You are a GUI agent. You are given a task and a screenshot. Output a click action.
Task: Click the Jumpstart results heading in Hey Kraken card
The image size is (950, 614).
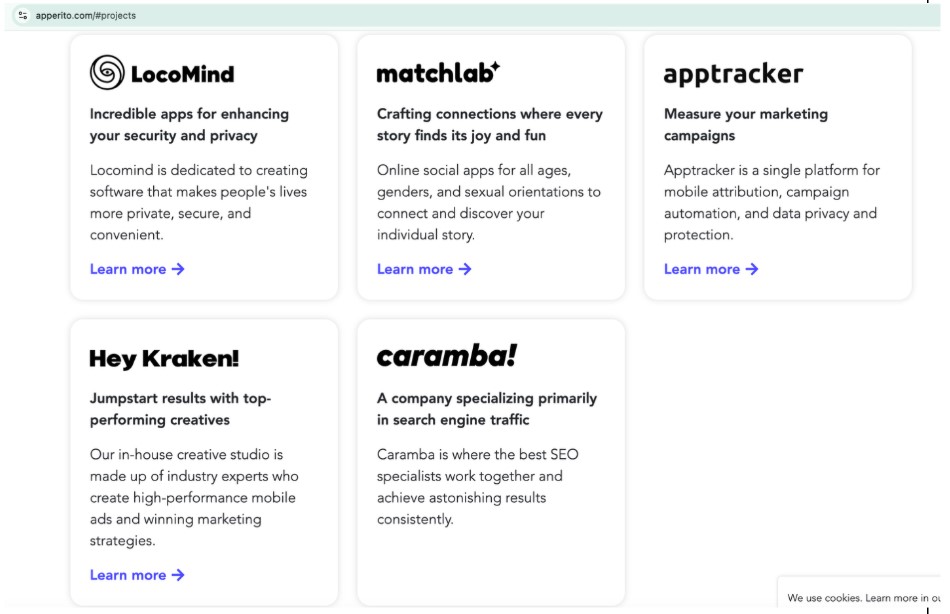pos(180,409)
